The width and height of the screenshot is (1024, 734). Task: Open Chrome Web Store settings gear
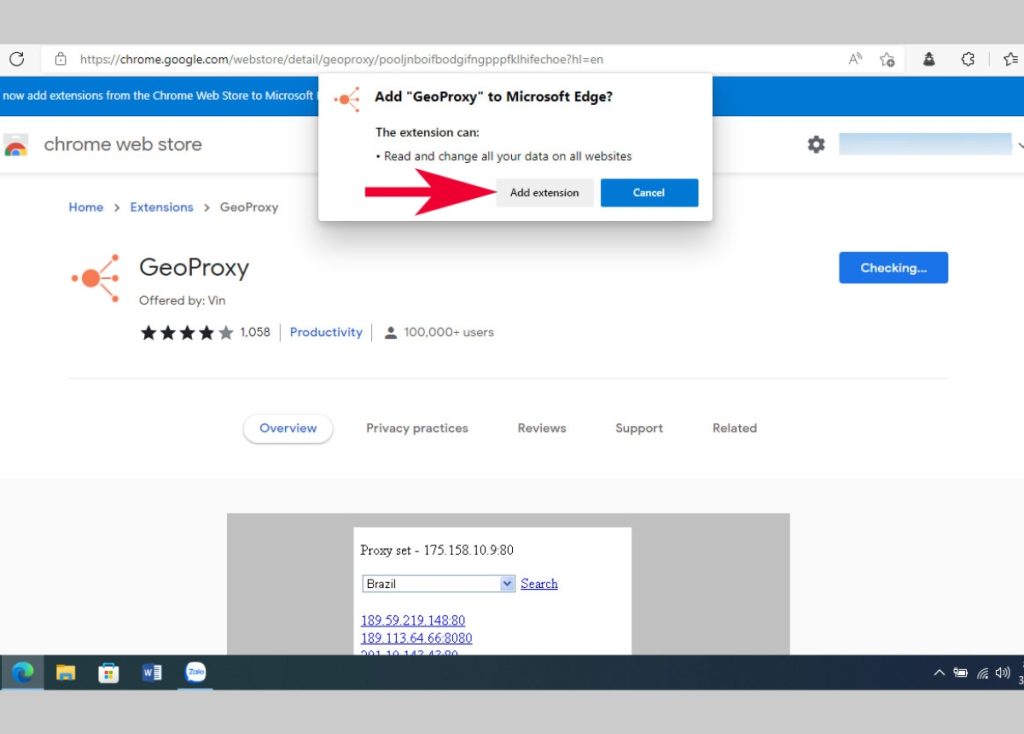tap(816, 144)
